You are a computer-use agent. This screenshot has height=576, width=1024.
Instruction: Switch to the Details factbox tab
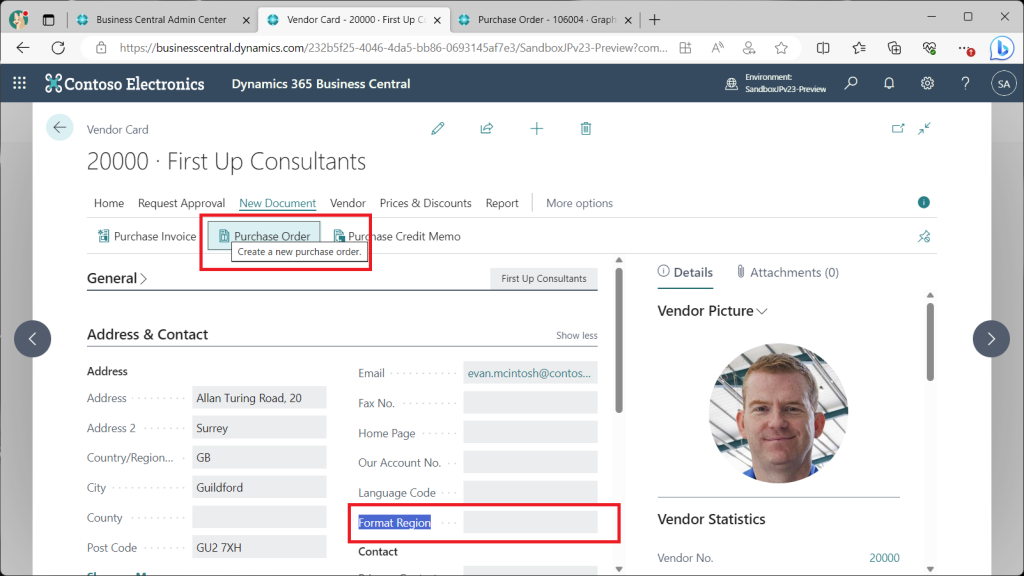(685, 272)
